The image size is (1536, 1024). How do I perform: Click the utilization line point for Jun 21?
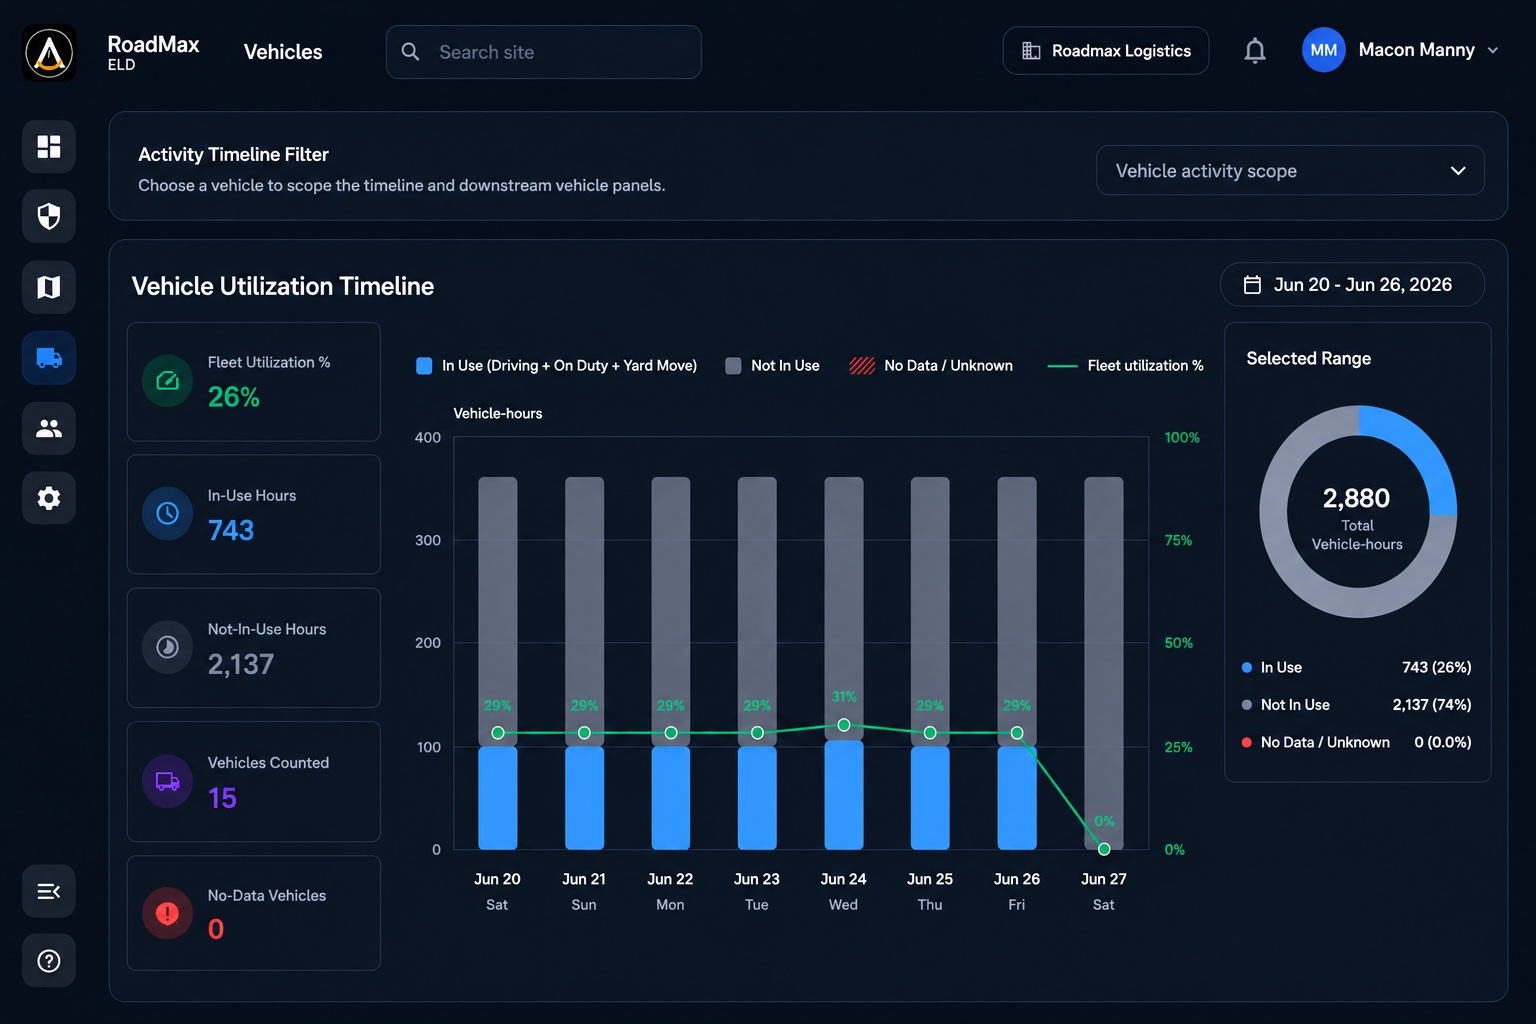click(584, 733)
